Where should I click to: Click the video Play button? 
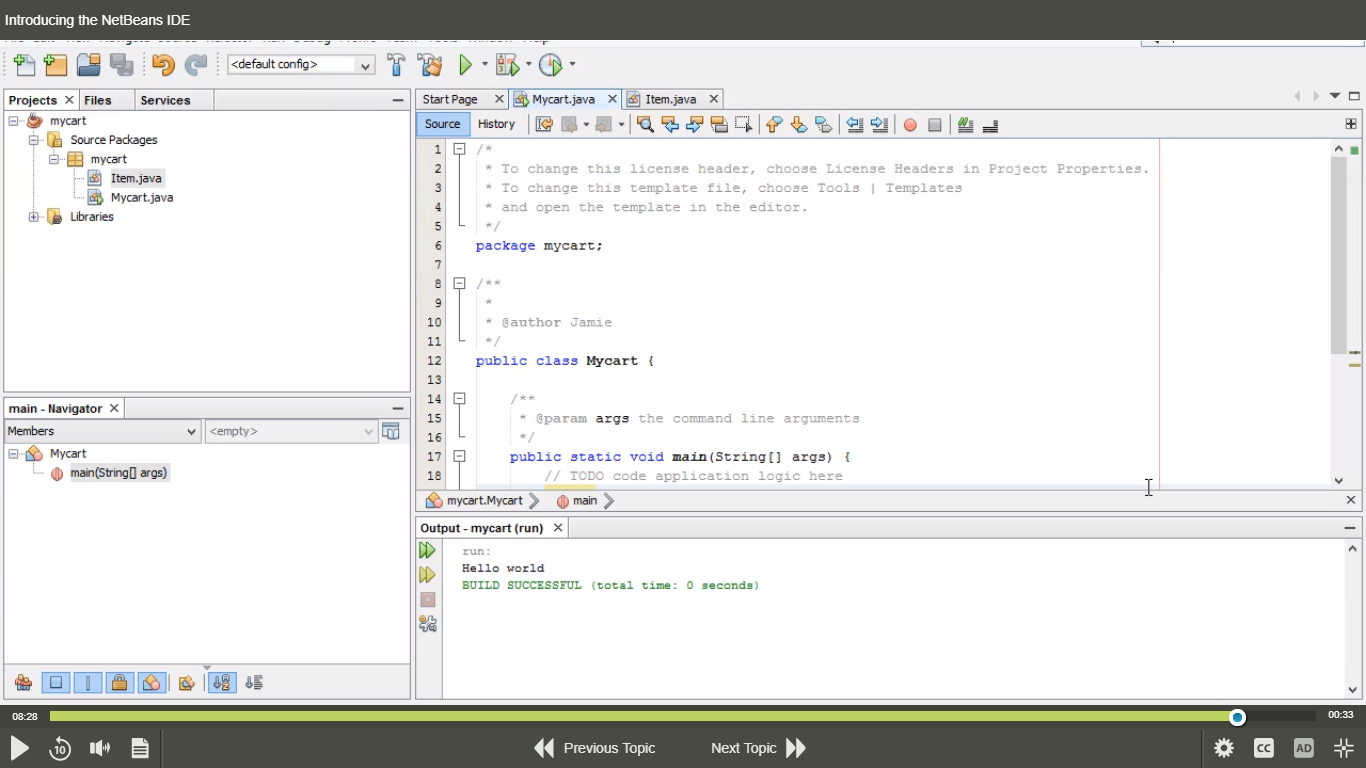(19, 748)
